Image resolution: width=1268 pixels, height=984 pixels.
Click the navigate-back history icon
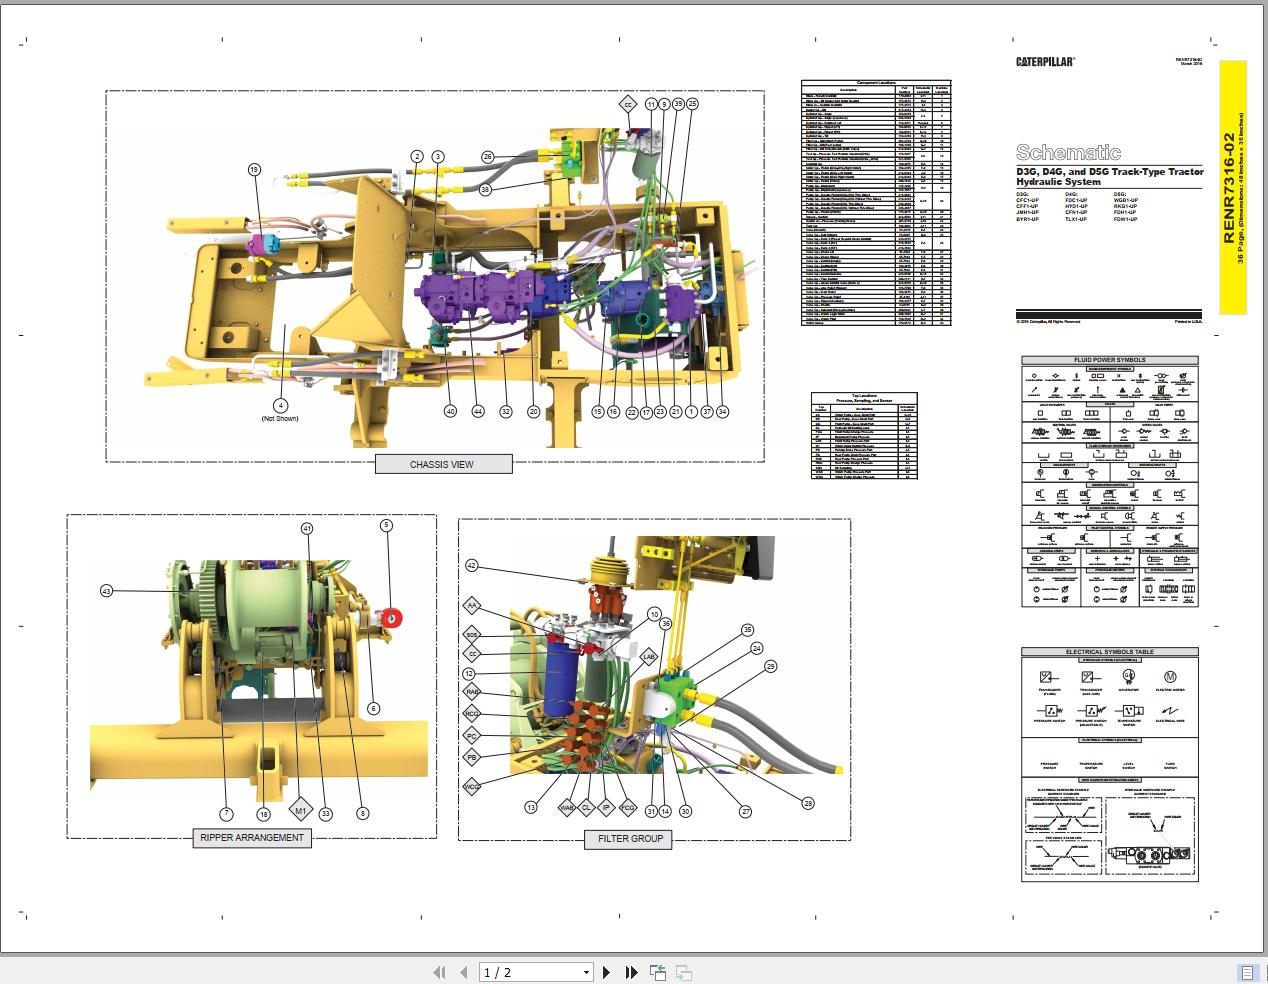[659, 971]
